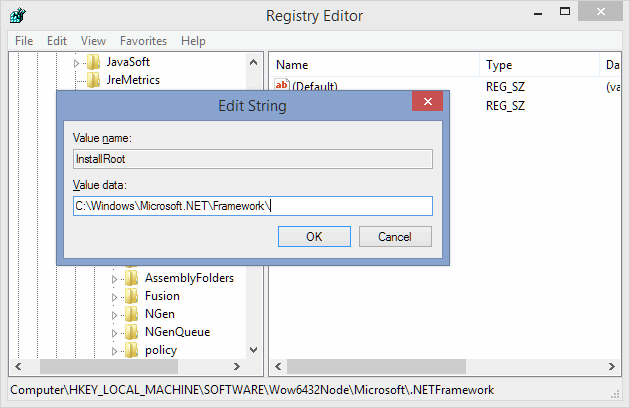Click the AssemblyFolders folder icon

click(x=131, y=278)
